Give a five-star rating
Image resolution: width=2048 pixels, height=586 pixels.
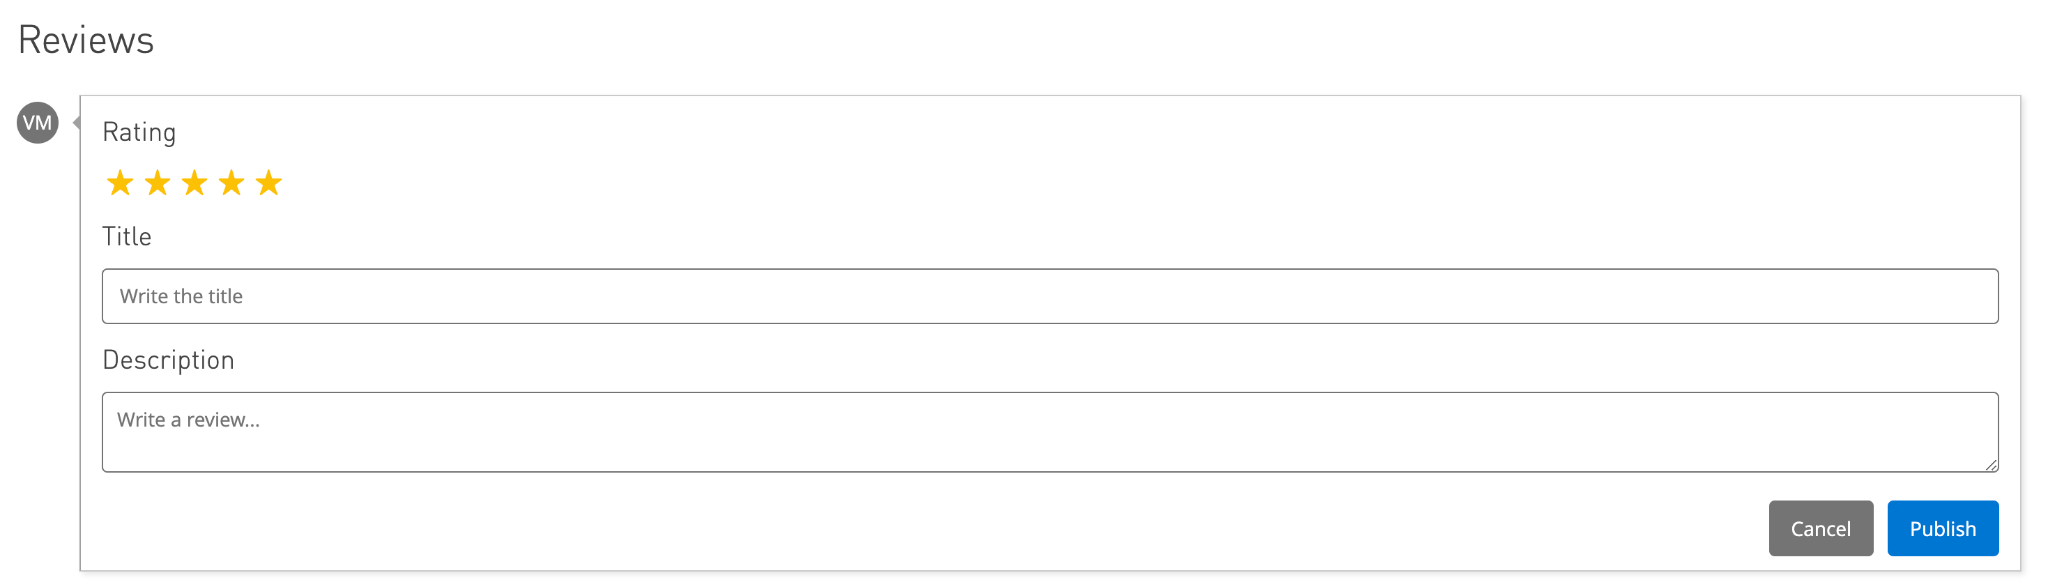tap(268, 183)
